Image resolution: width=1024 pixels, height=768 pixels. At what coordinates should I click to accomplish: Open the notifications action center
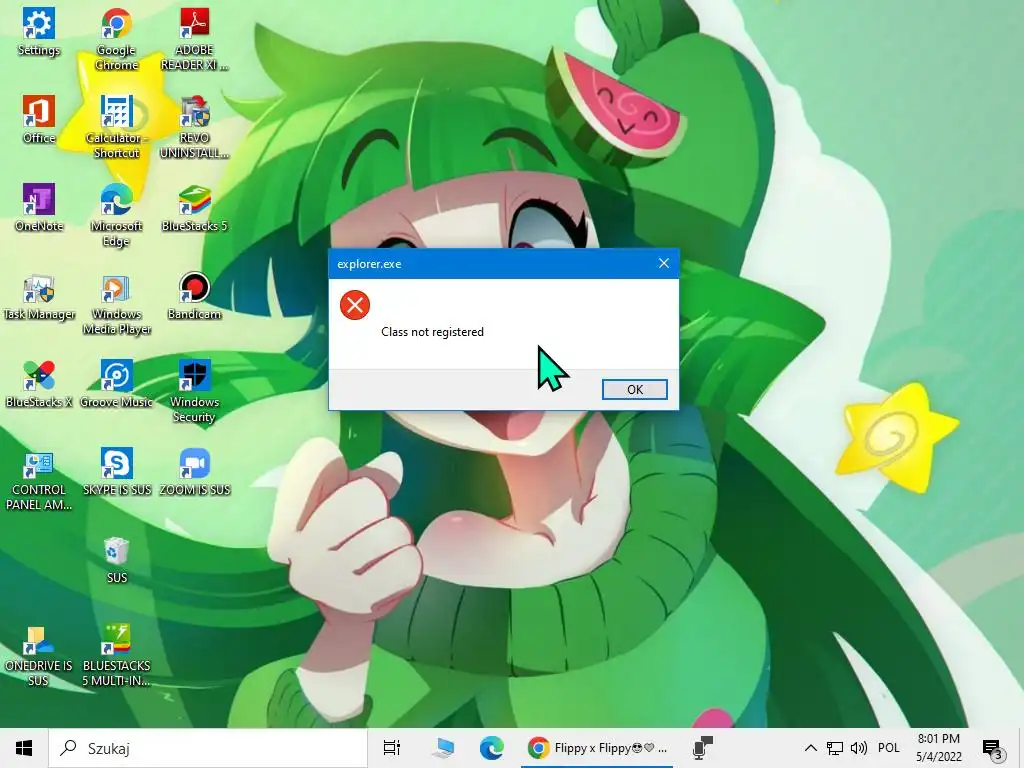(x=993, y=748)
